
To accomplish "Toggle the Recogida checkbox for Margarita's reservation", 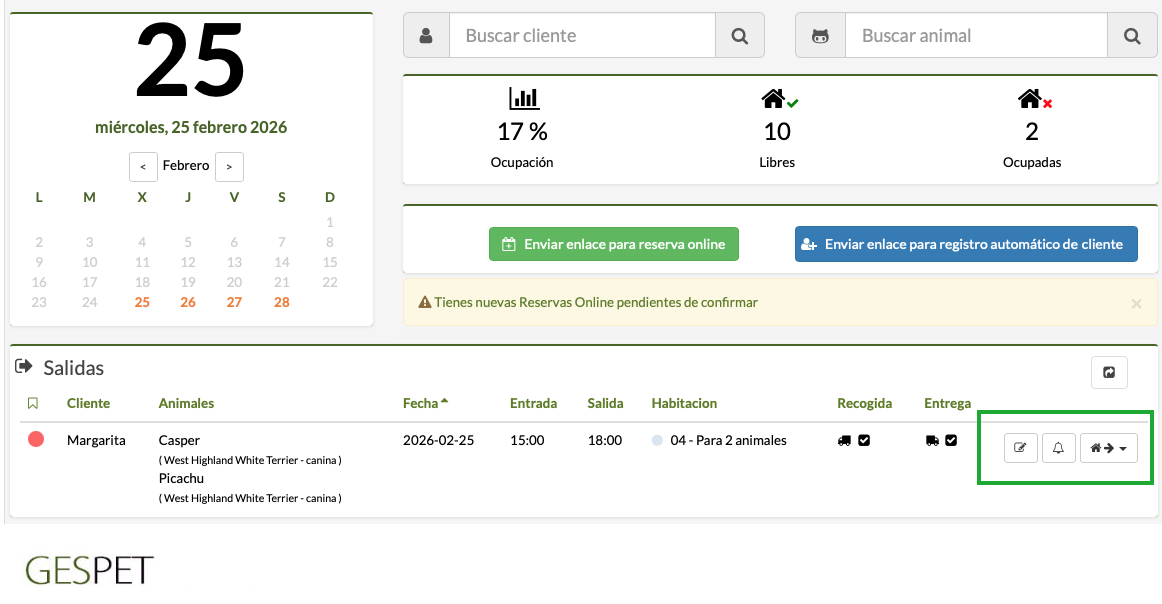I will coord(865,438).
